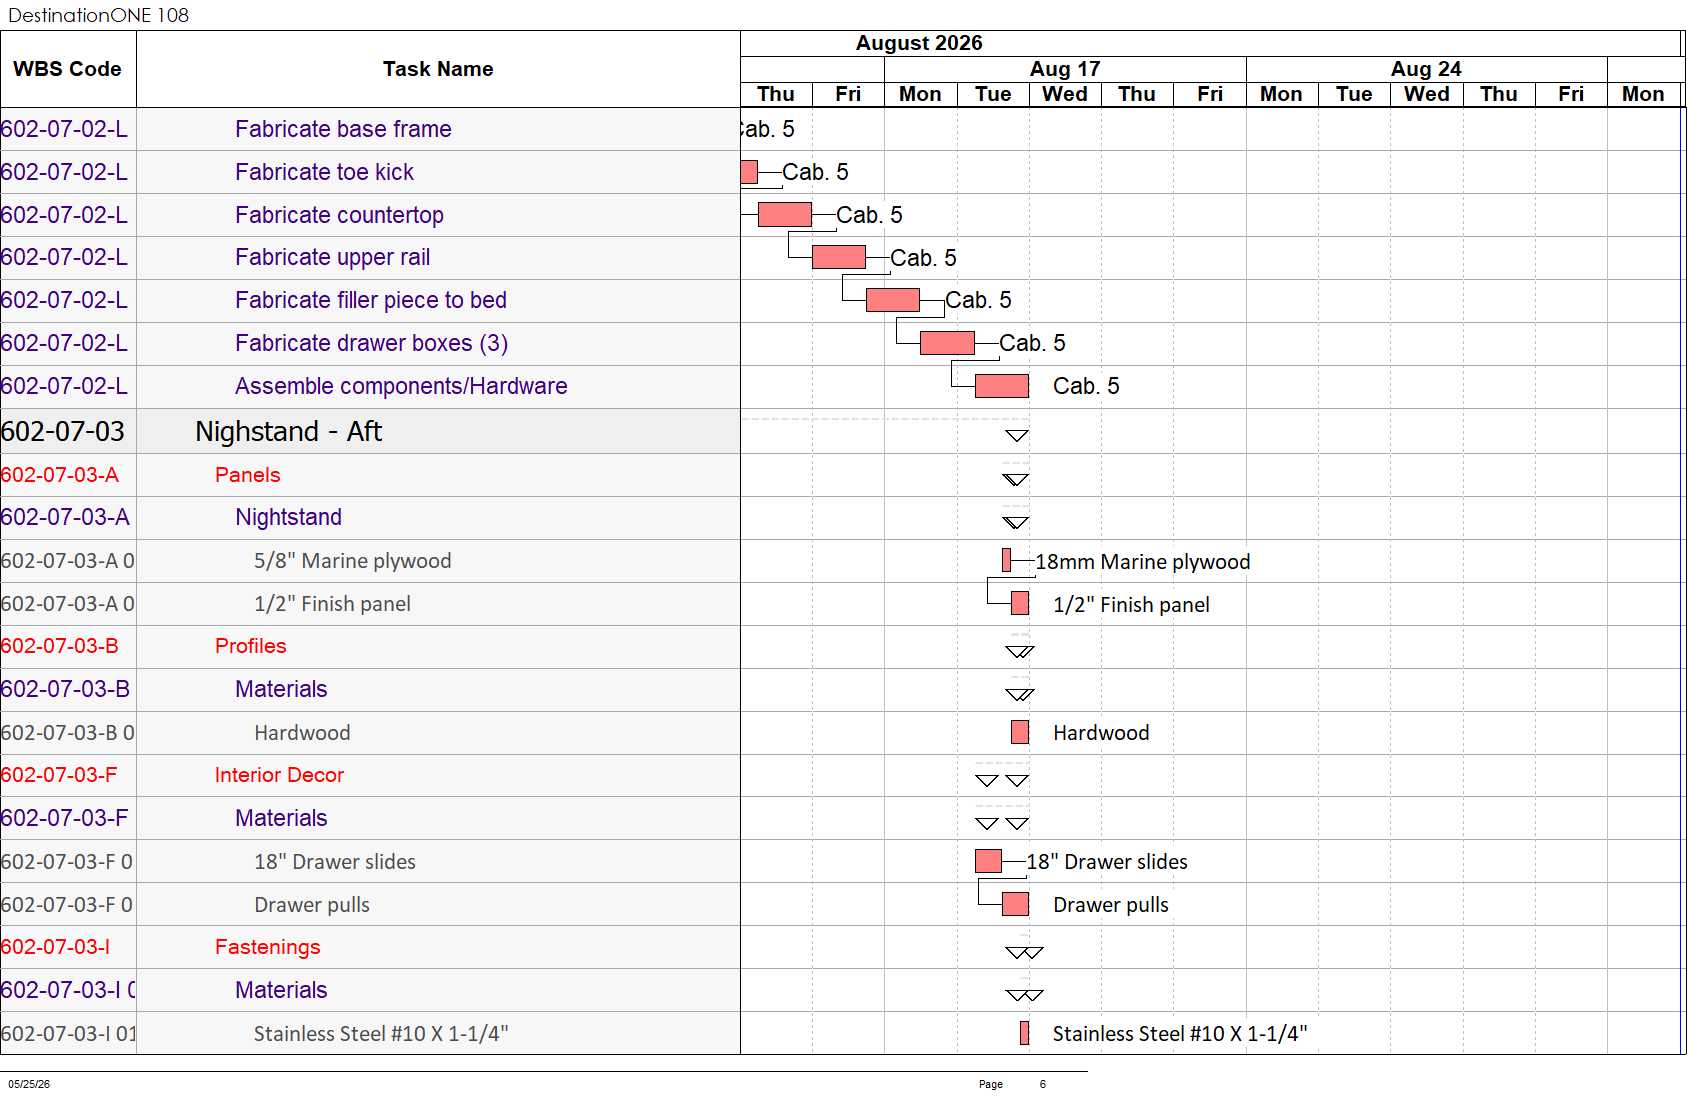
Task: Select '18" Drawer slides' in Task Name column
Action: pyautogui.click(x=334, y=862)
